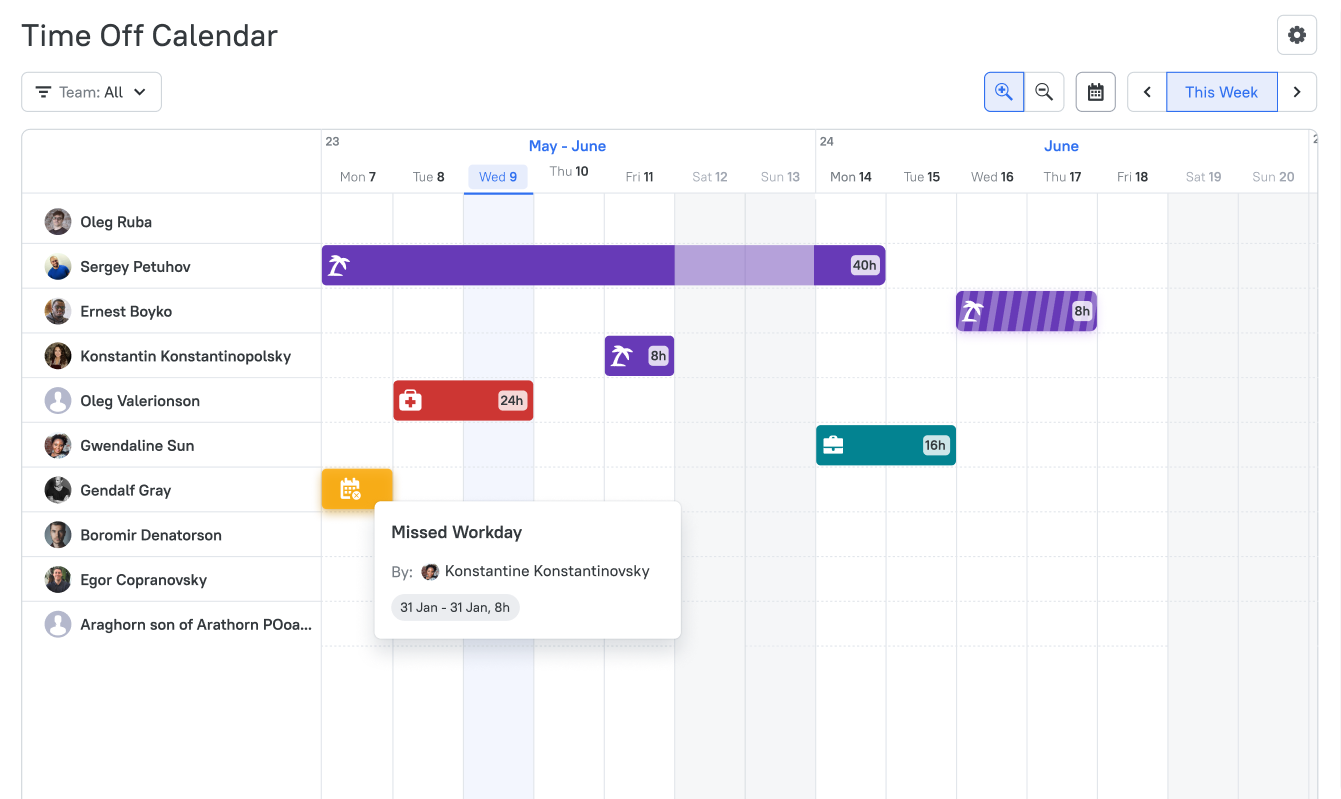
Task: Click the zoom out magnifier icon
Action: click(1044, 92)
